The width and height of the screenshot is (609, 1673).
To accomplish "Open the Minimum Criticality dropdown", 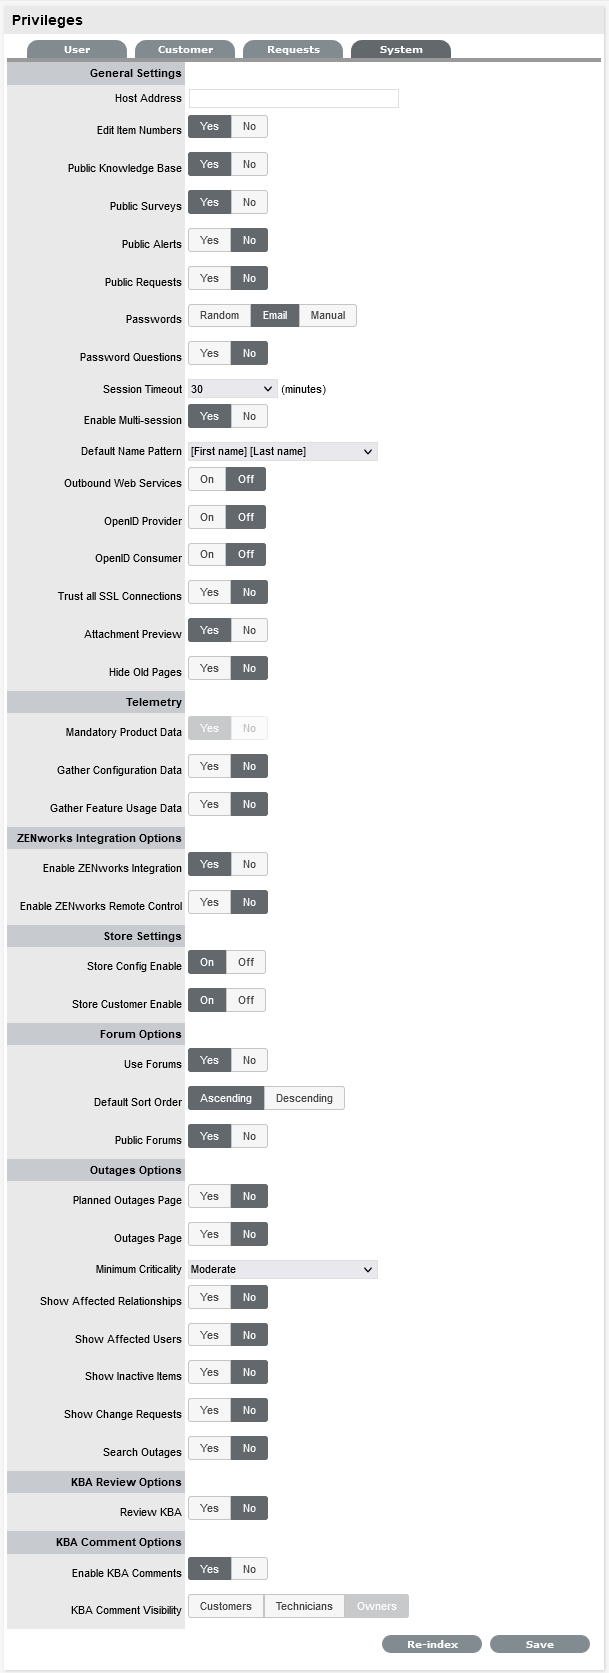I will 282,1270.
